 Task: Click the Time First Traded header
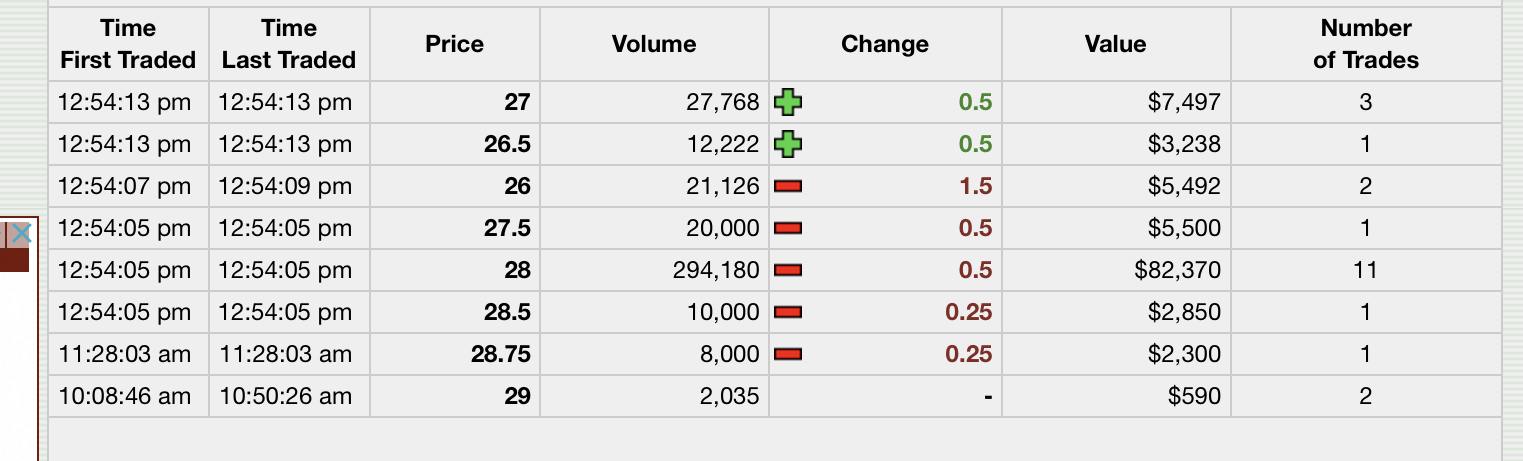click(128, 44)
